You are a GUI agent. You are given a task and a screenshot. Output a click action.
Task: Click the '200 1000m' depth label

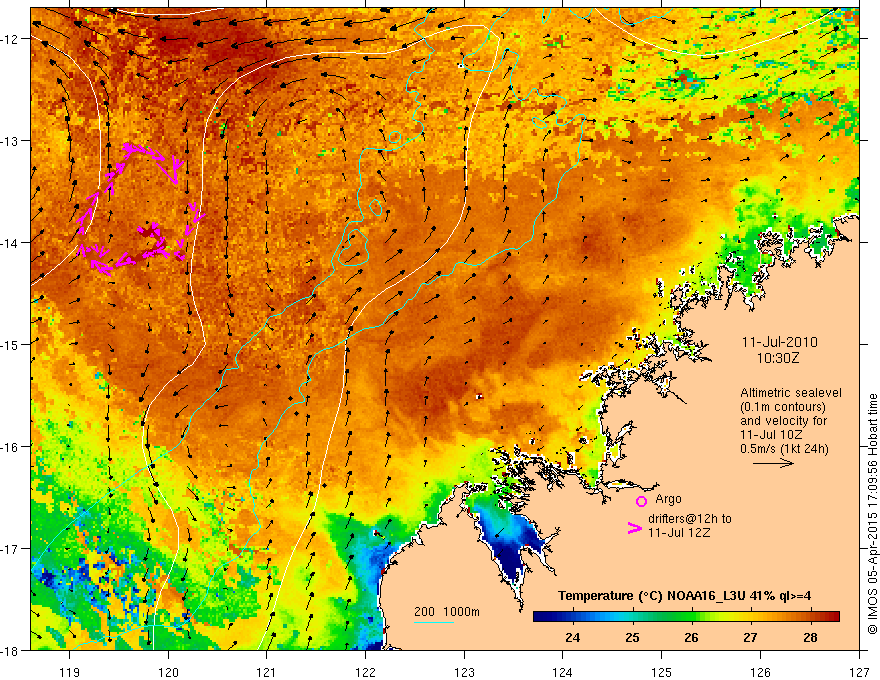pyautogui.click(x=447, y=612)
